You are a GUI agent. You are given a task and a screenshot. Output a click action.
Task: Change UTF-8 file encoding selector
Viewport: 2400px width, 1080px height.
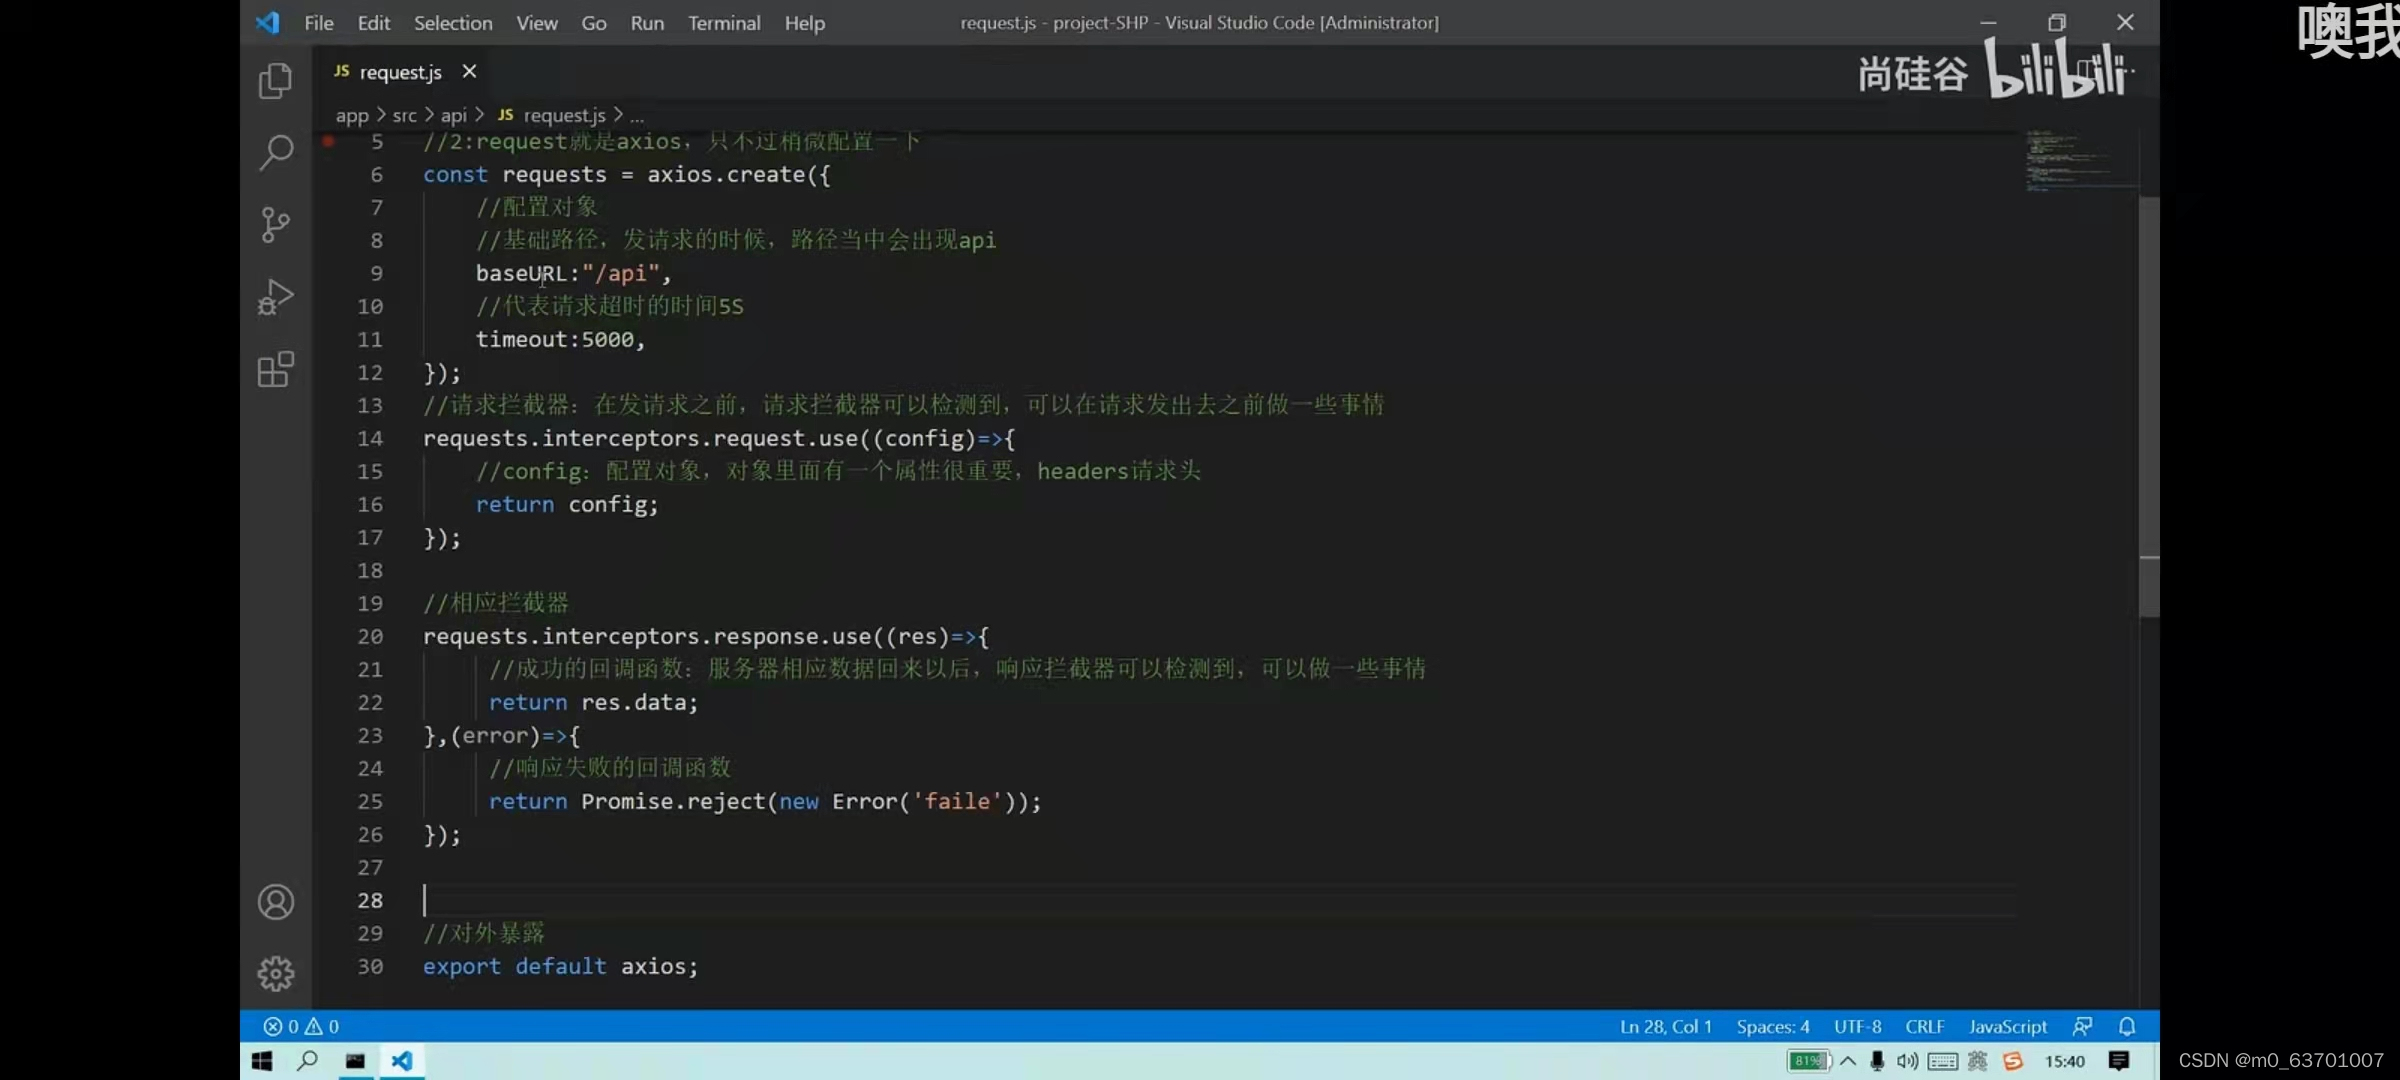pos(1857,1027)
